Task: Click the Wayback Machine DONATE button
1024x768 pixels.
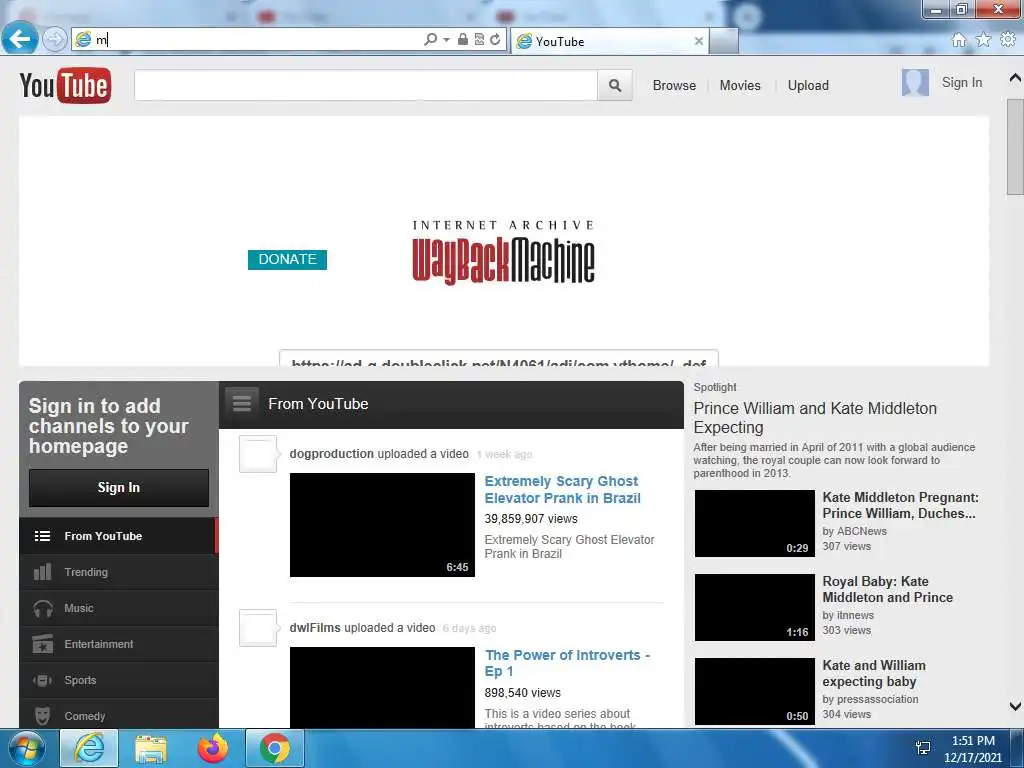Action: (x=287, y=259)
